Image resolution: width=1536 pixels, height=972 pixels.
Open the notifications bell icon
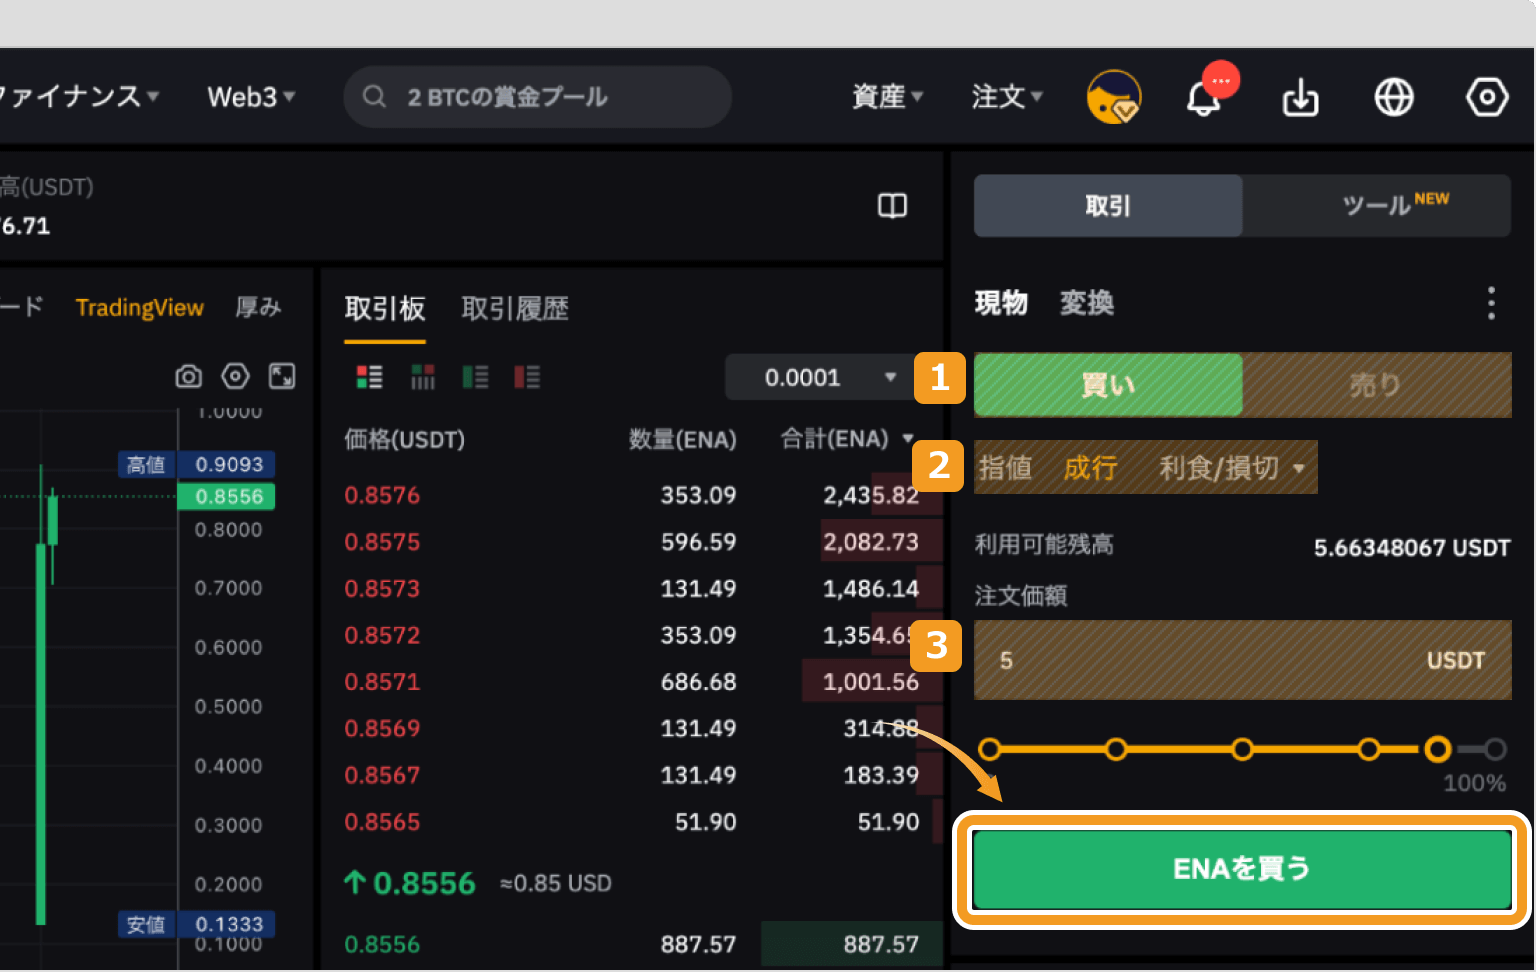[x=1204, y=98]
